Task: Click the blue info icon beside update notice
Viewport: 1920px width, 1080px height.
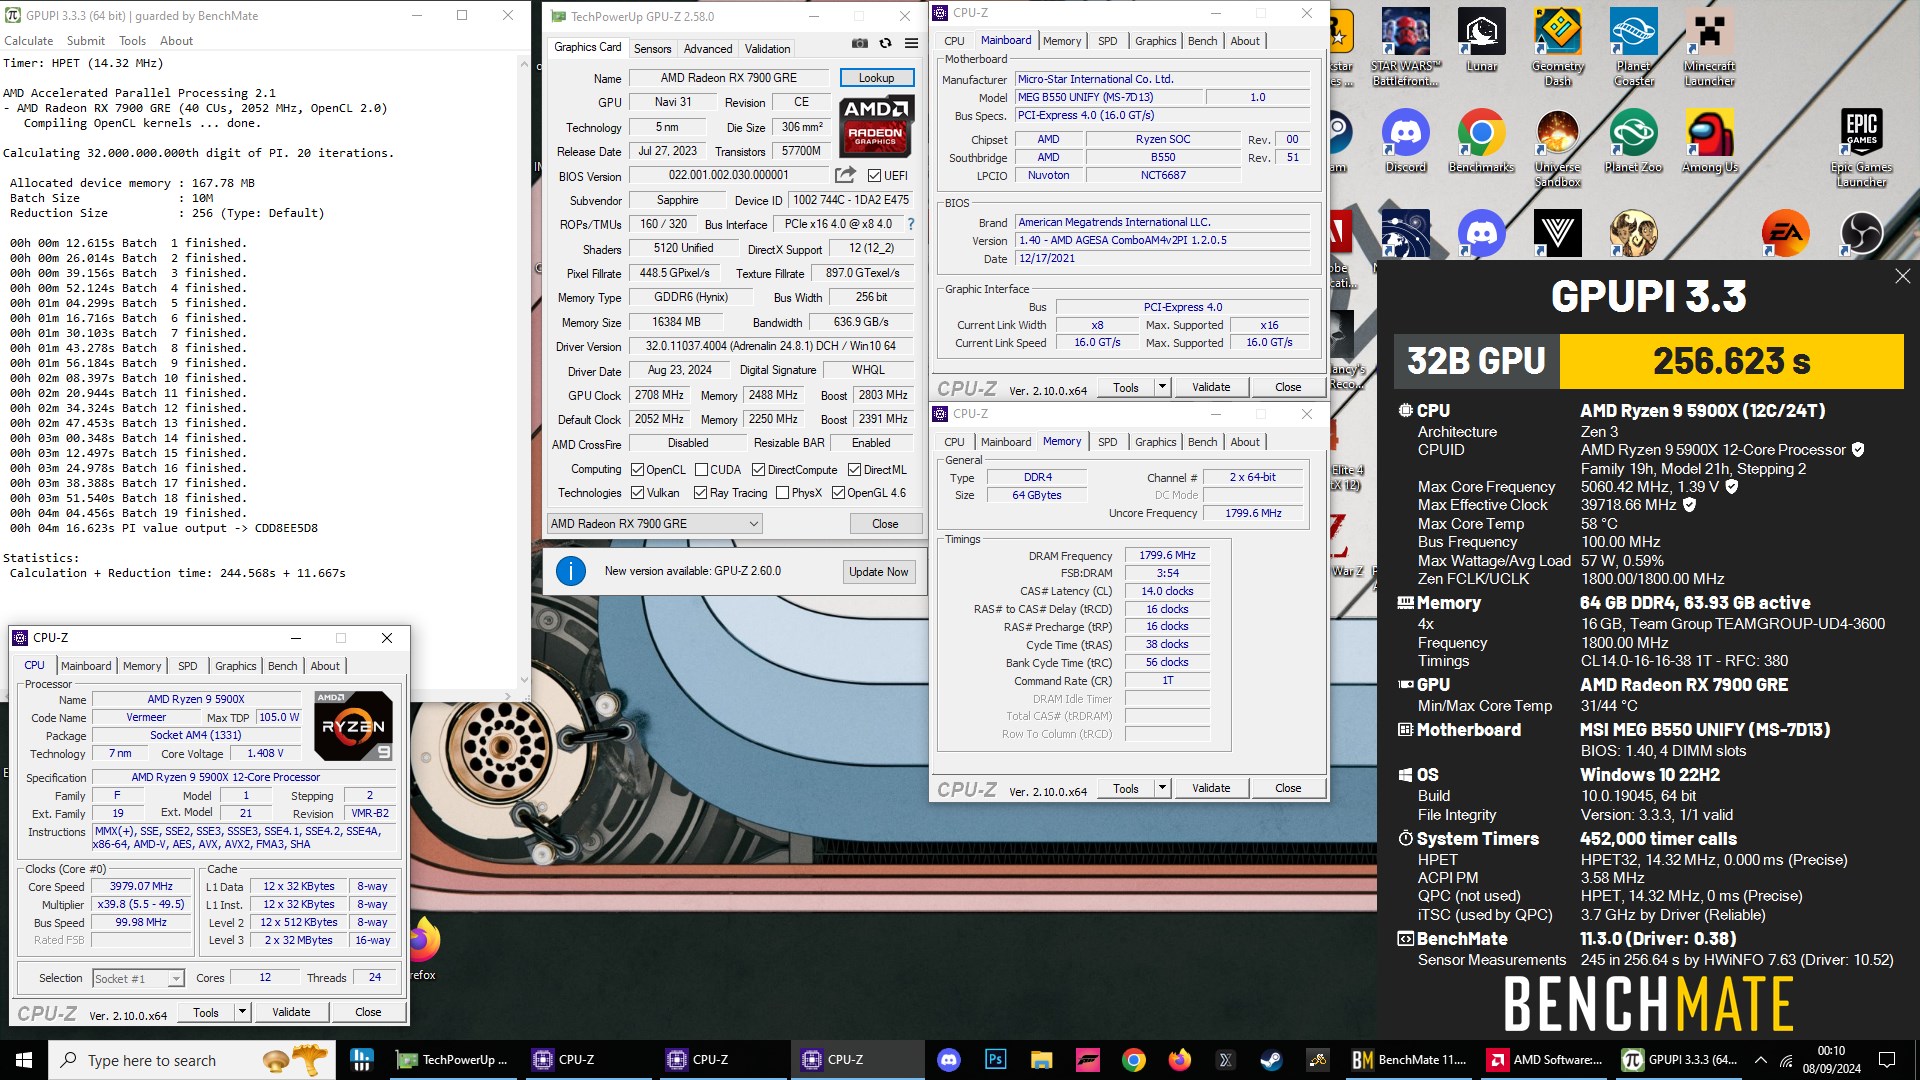Action: coord(570,571)
